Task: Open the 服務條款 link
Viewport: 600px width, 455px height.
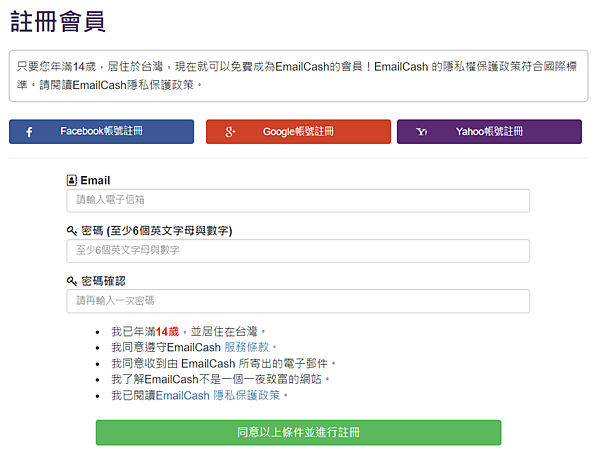Action: pyautogui.click(x=247, y=347)
